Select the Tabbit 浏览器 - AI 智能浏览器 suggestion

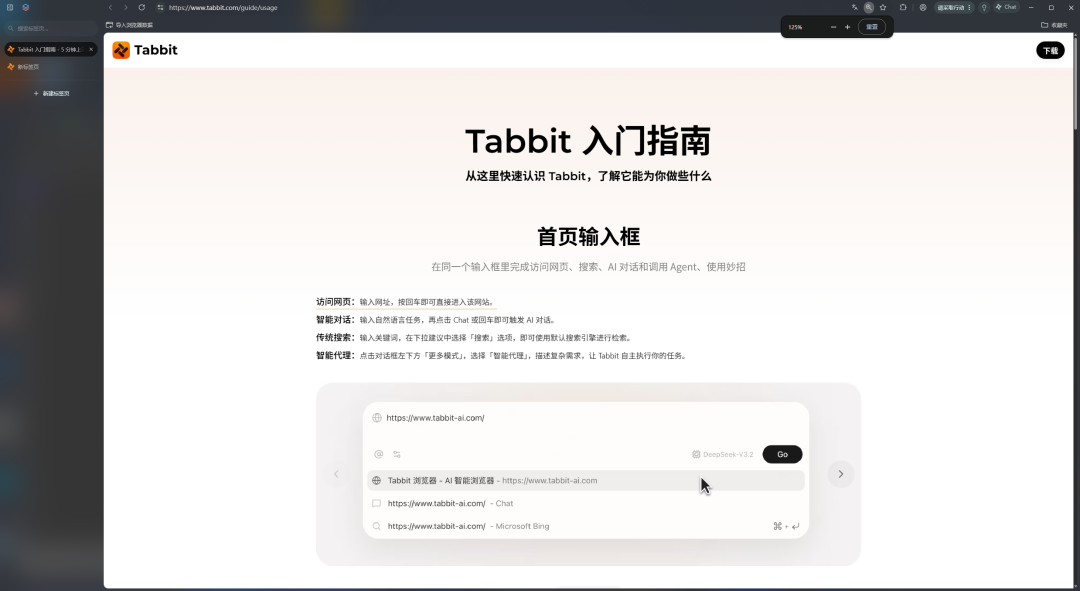tap(585, 481)
